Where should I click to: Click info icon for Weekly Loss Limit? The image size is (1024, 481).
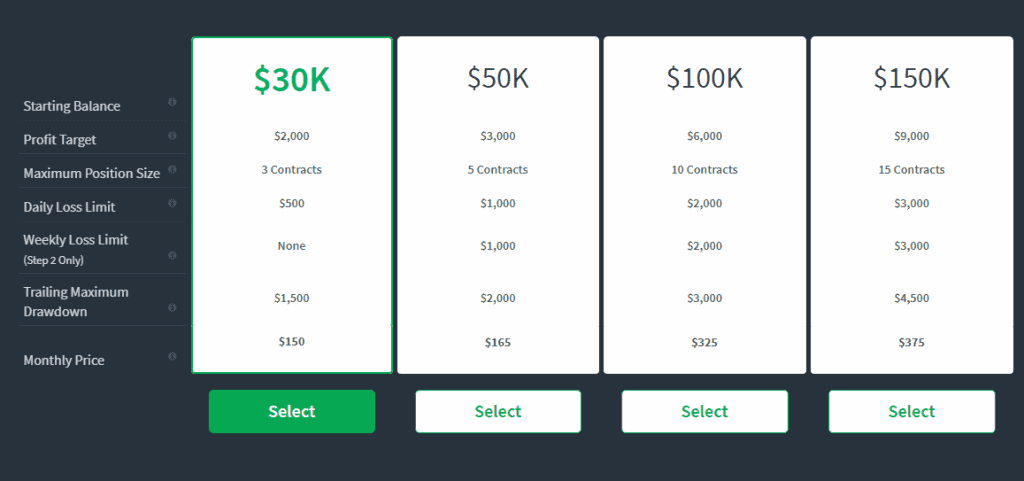point(172,255)
